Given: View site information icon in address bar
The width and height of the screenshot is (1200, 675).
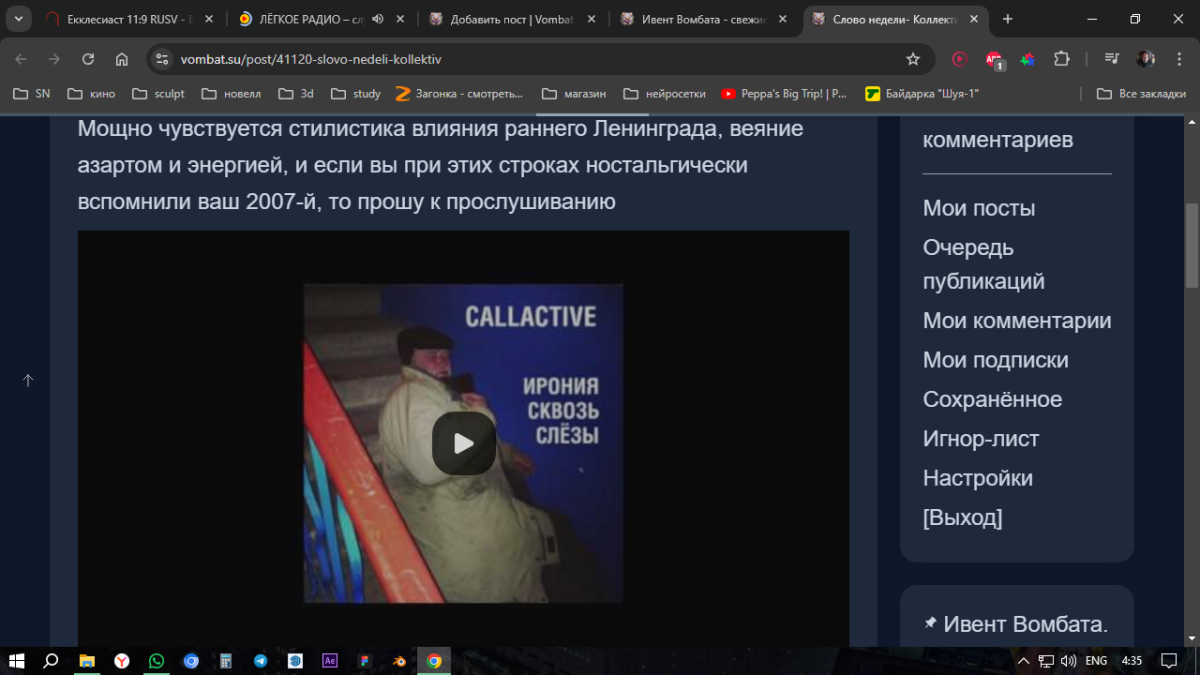Looking at the screenshot, I should [163, 59].
